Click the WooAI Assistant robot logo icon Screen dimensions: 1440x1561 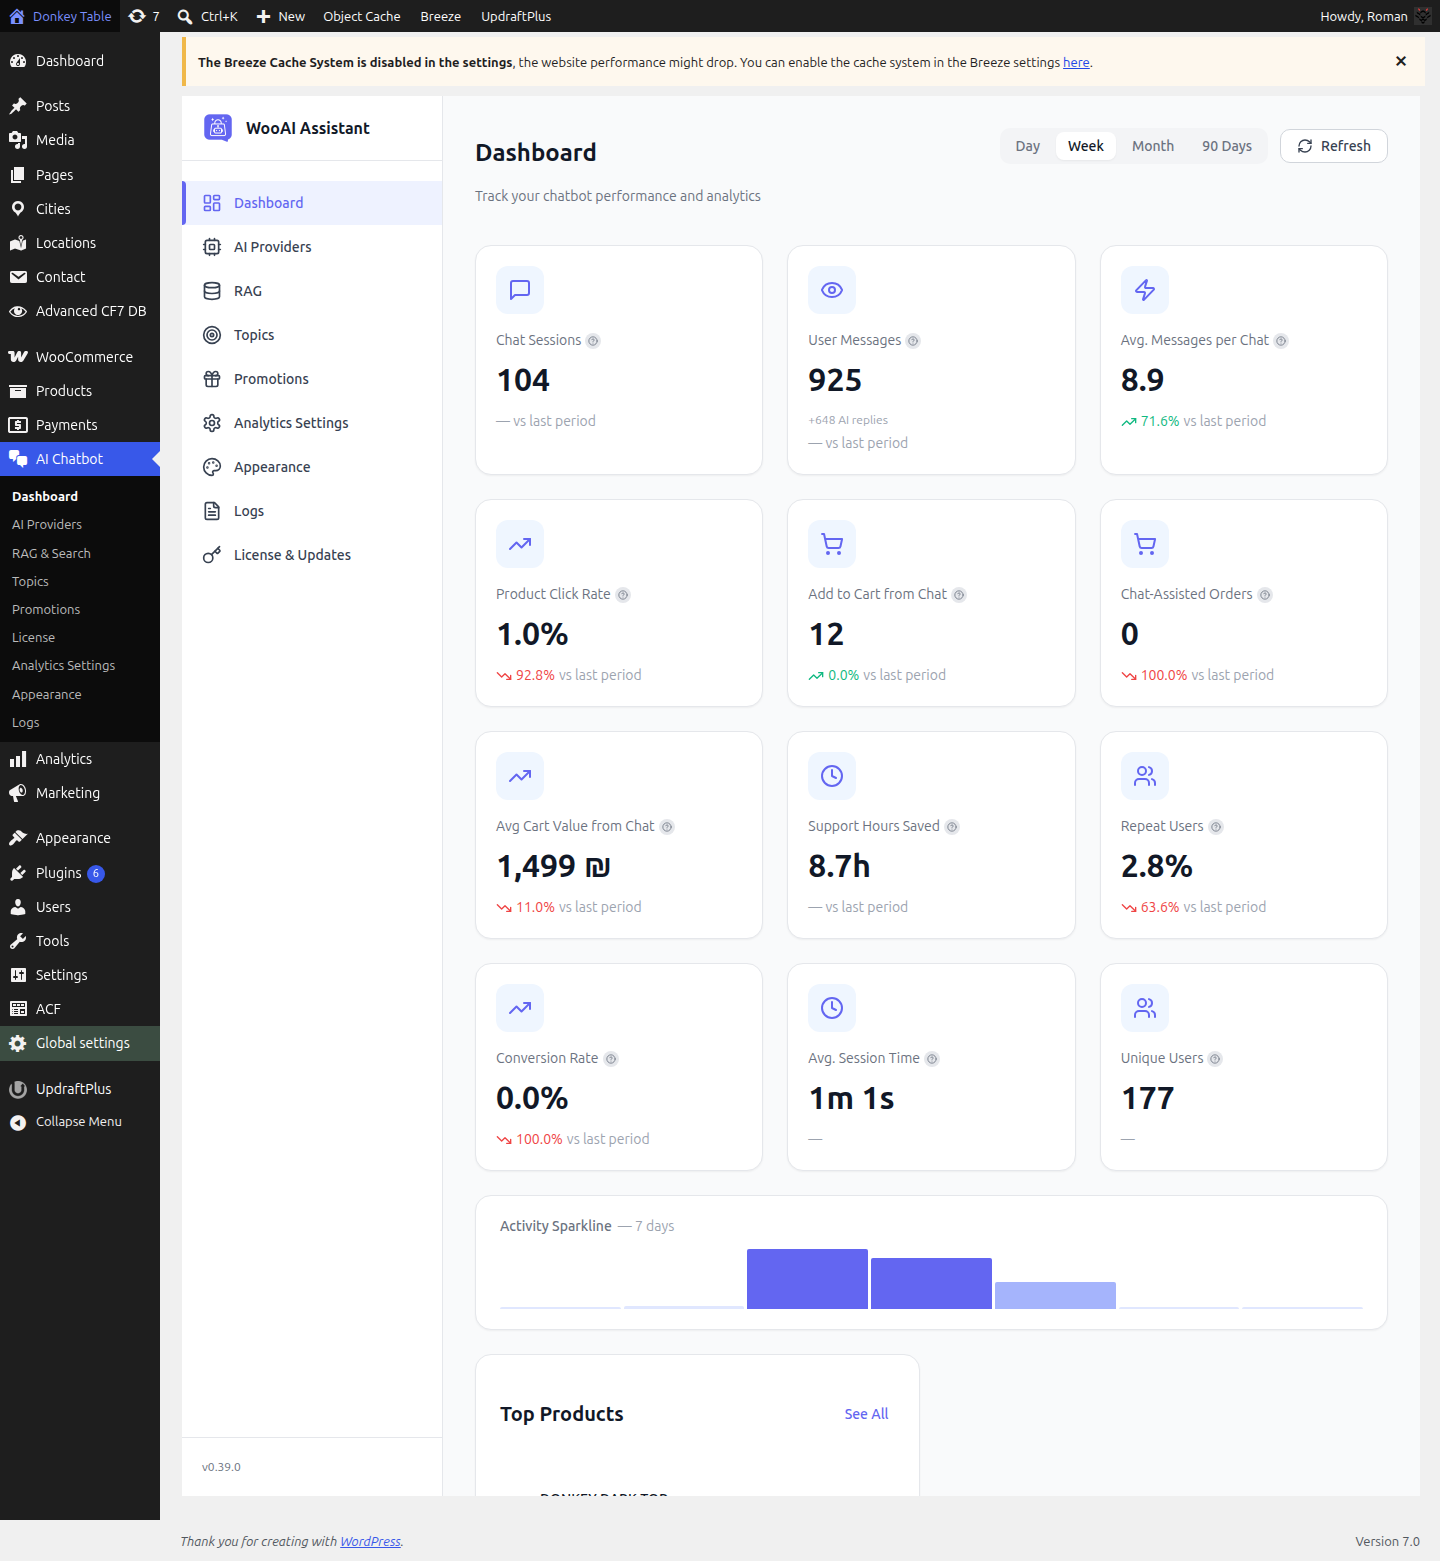(218, 127)
